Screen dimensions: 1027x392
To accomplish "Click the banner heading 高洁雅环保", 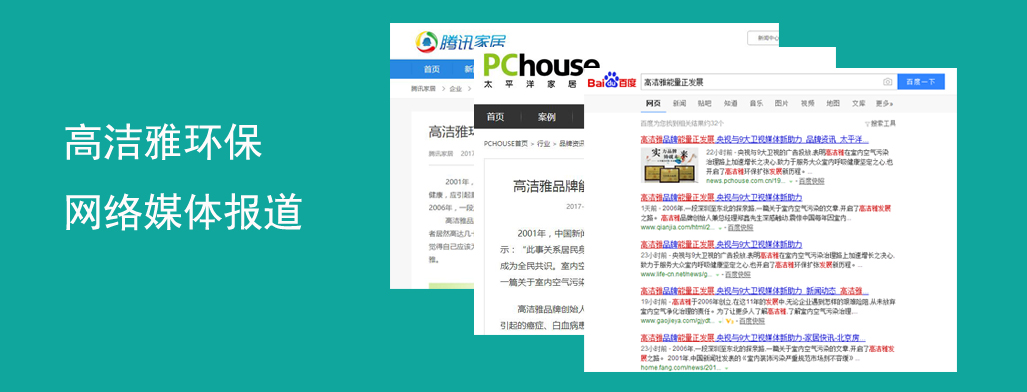I will (x=164, y=142).
